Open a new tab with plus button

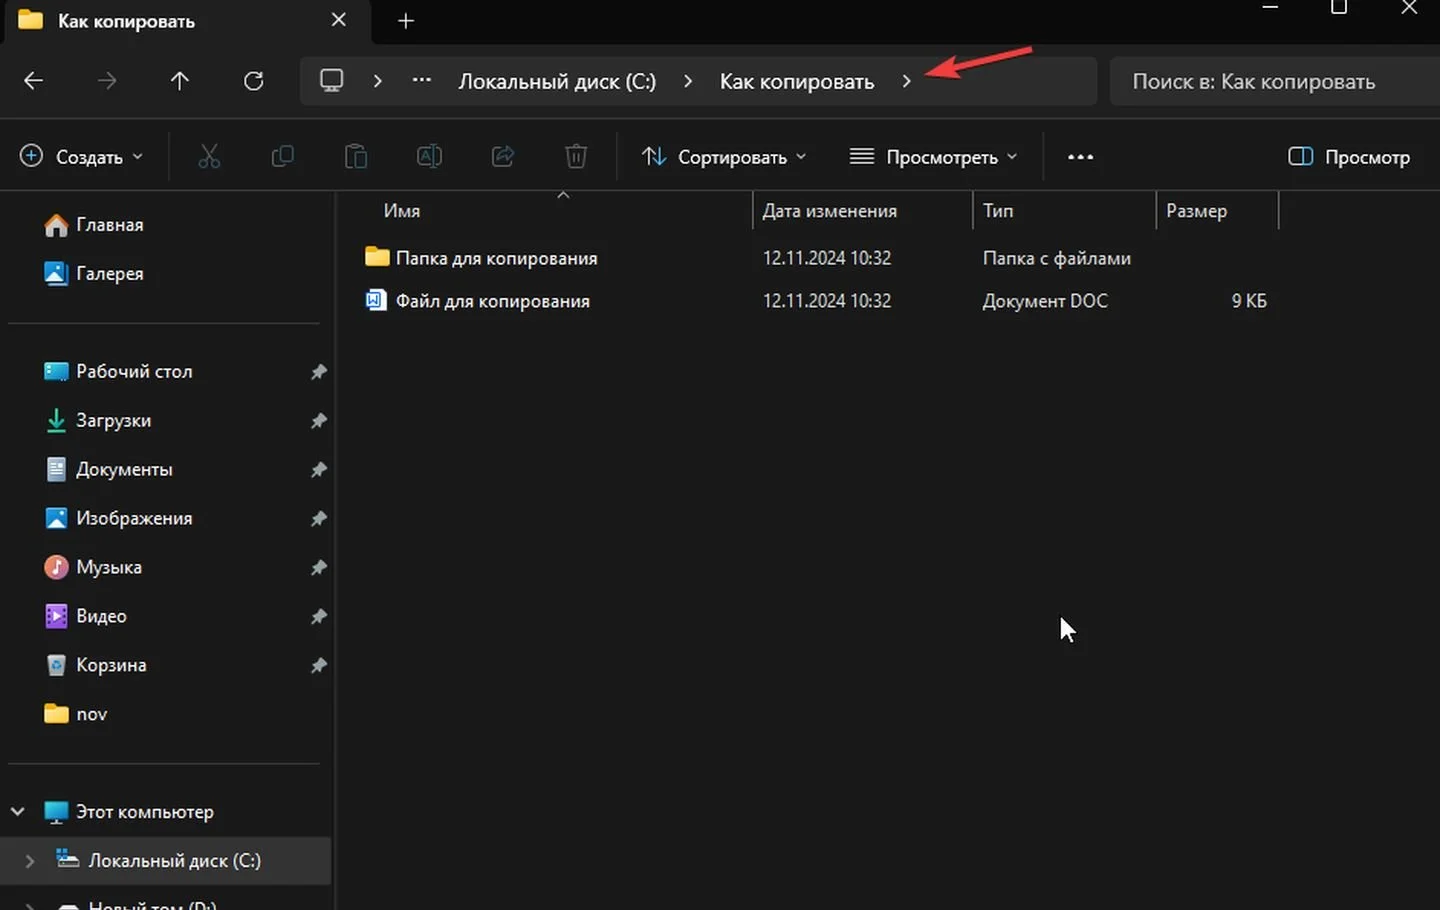click(406, 21)
